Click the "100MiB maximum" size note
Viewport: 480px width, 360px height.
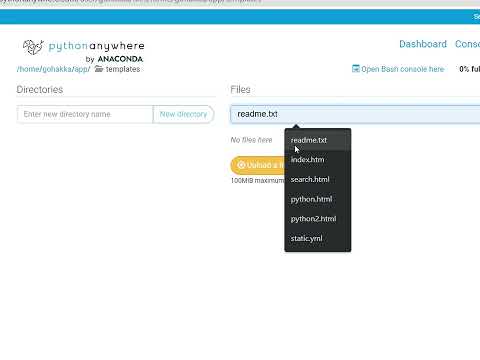coord(257,180)
